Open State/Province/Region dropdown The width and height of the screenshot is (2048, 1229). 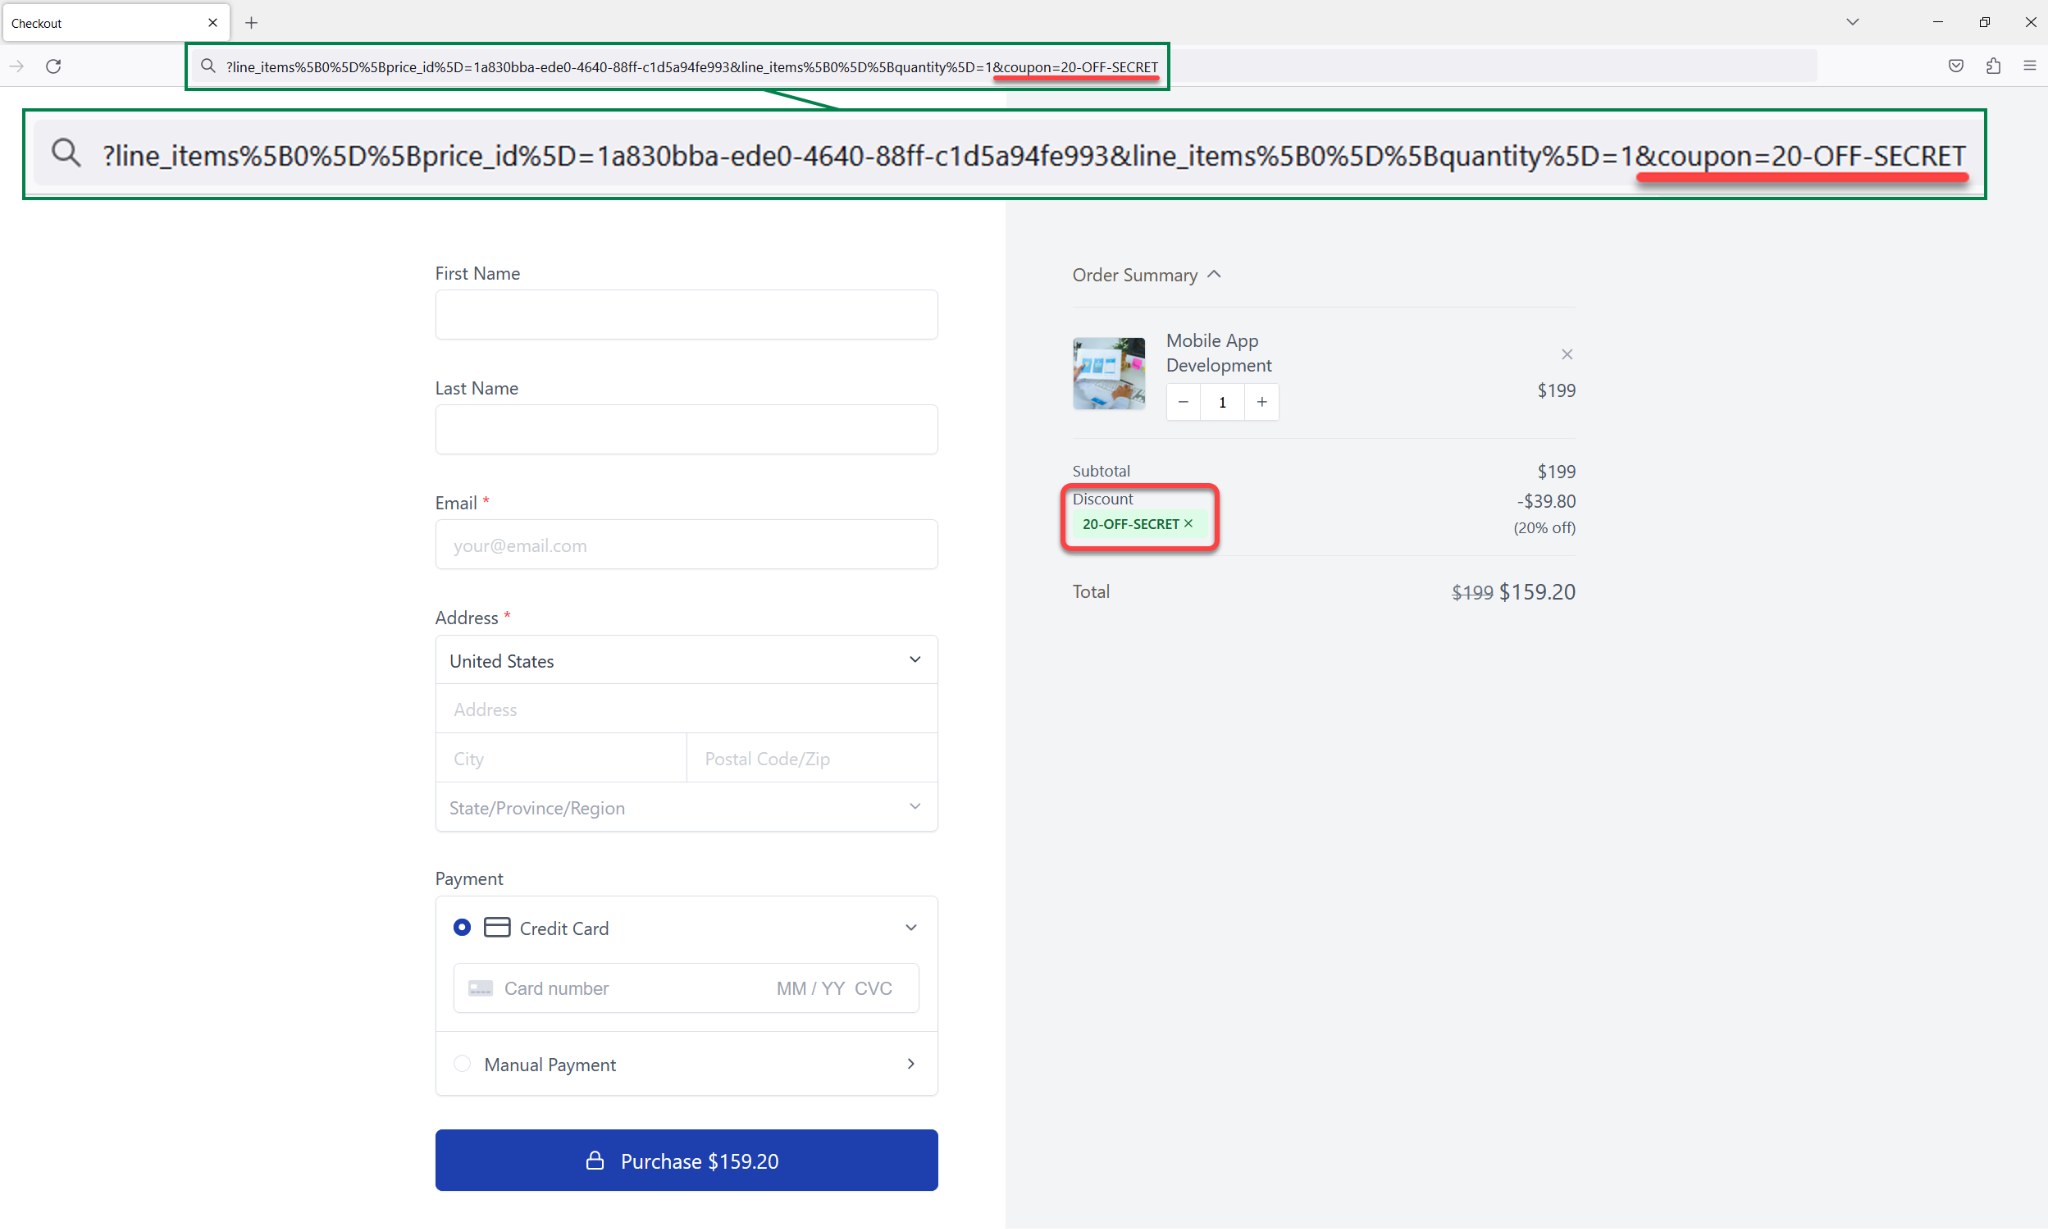click(686, 807)
